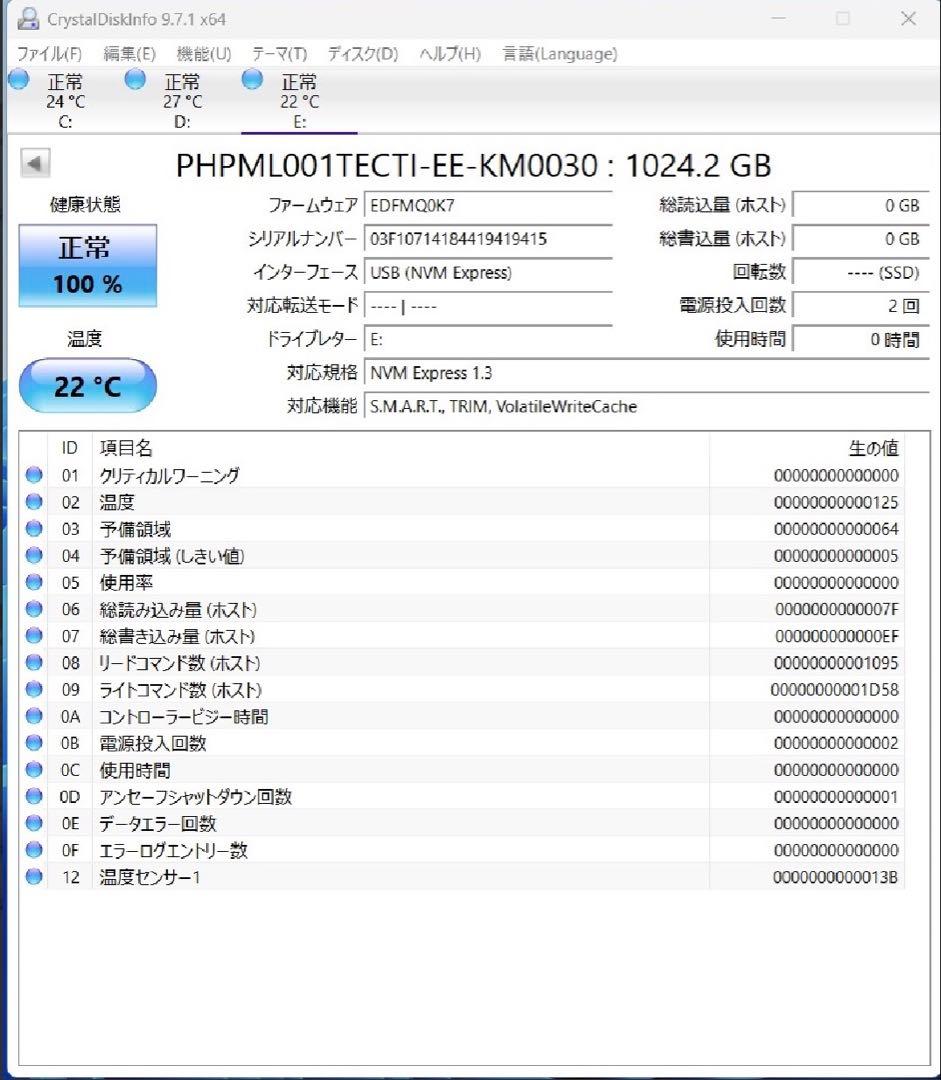Open the テーマ menu
Viewport: 941px width, 1080px height.
click(278, 54)
